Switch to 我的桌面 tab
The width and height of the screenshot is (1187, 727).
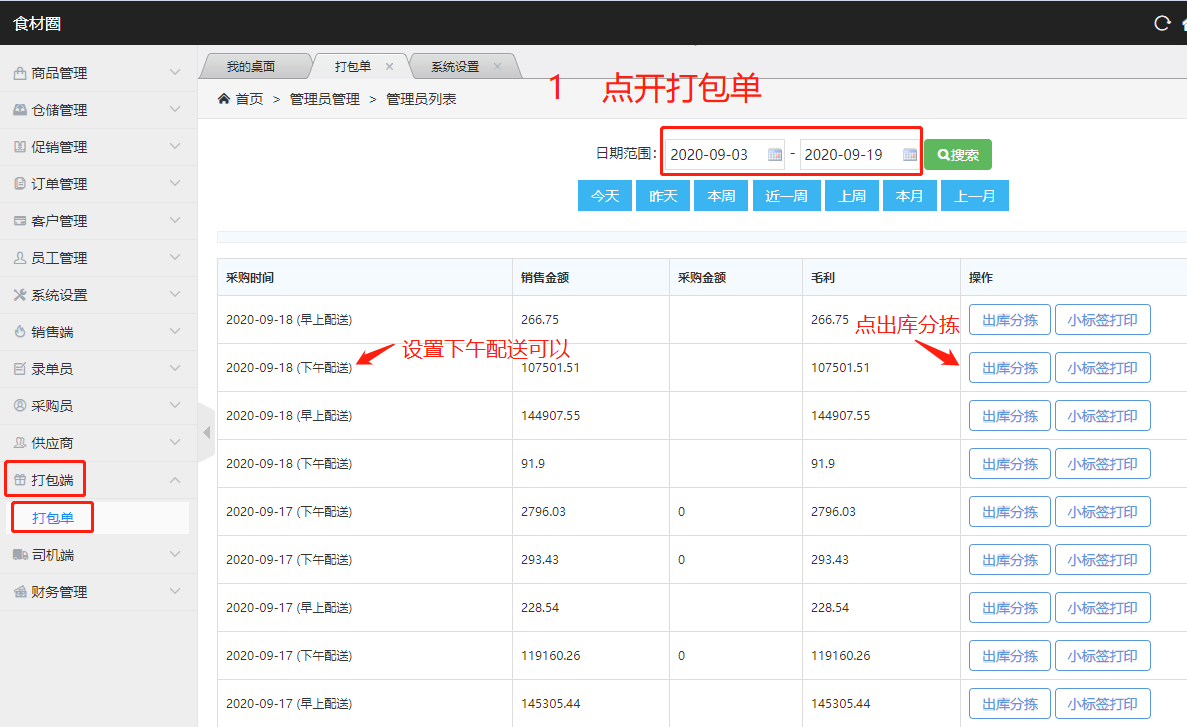(x=250, y=67)
